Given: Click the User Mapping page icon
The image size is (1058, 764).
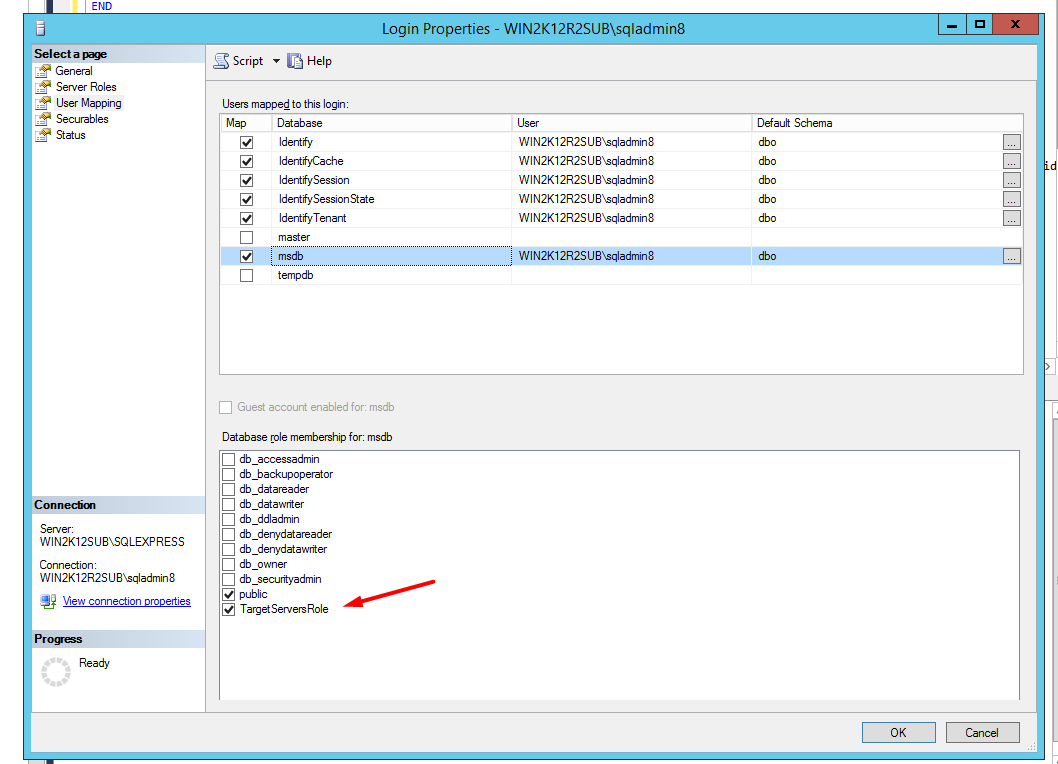Looking at the screenshot, I should [43, 103].
